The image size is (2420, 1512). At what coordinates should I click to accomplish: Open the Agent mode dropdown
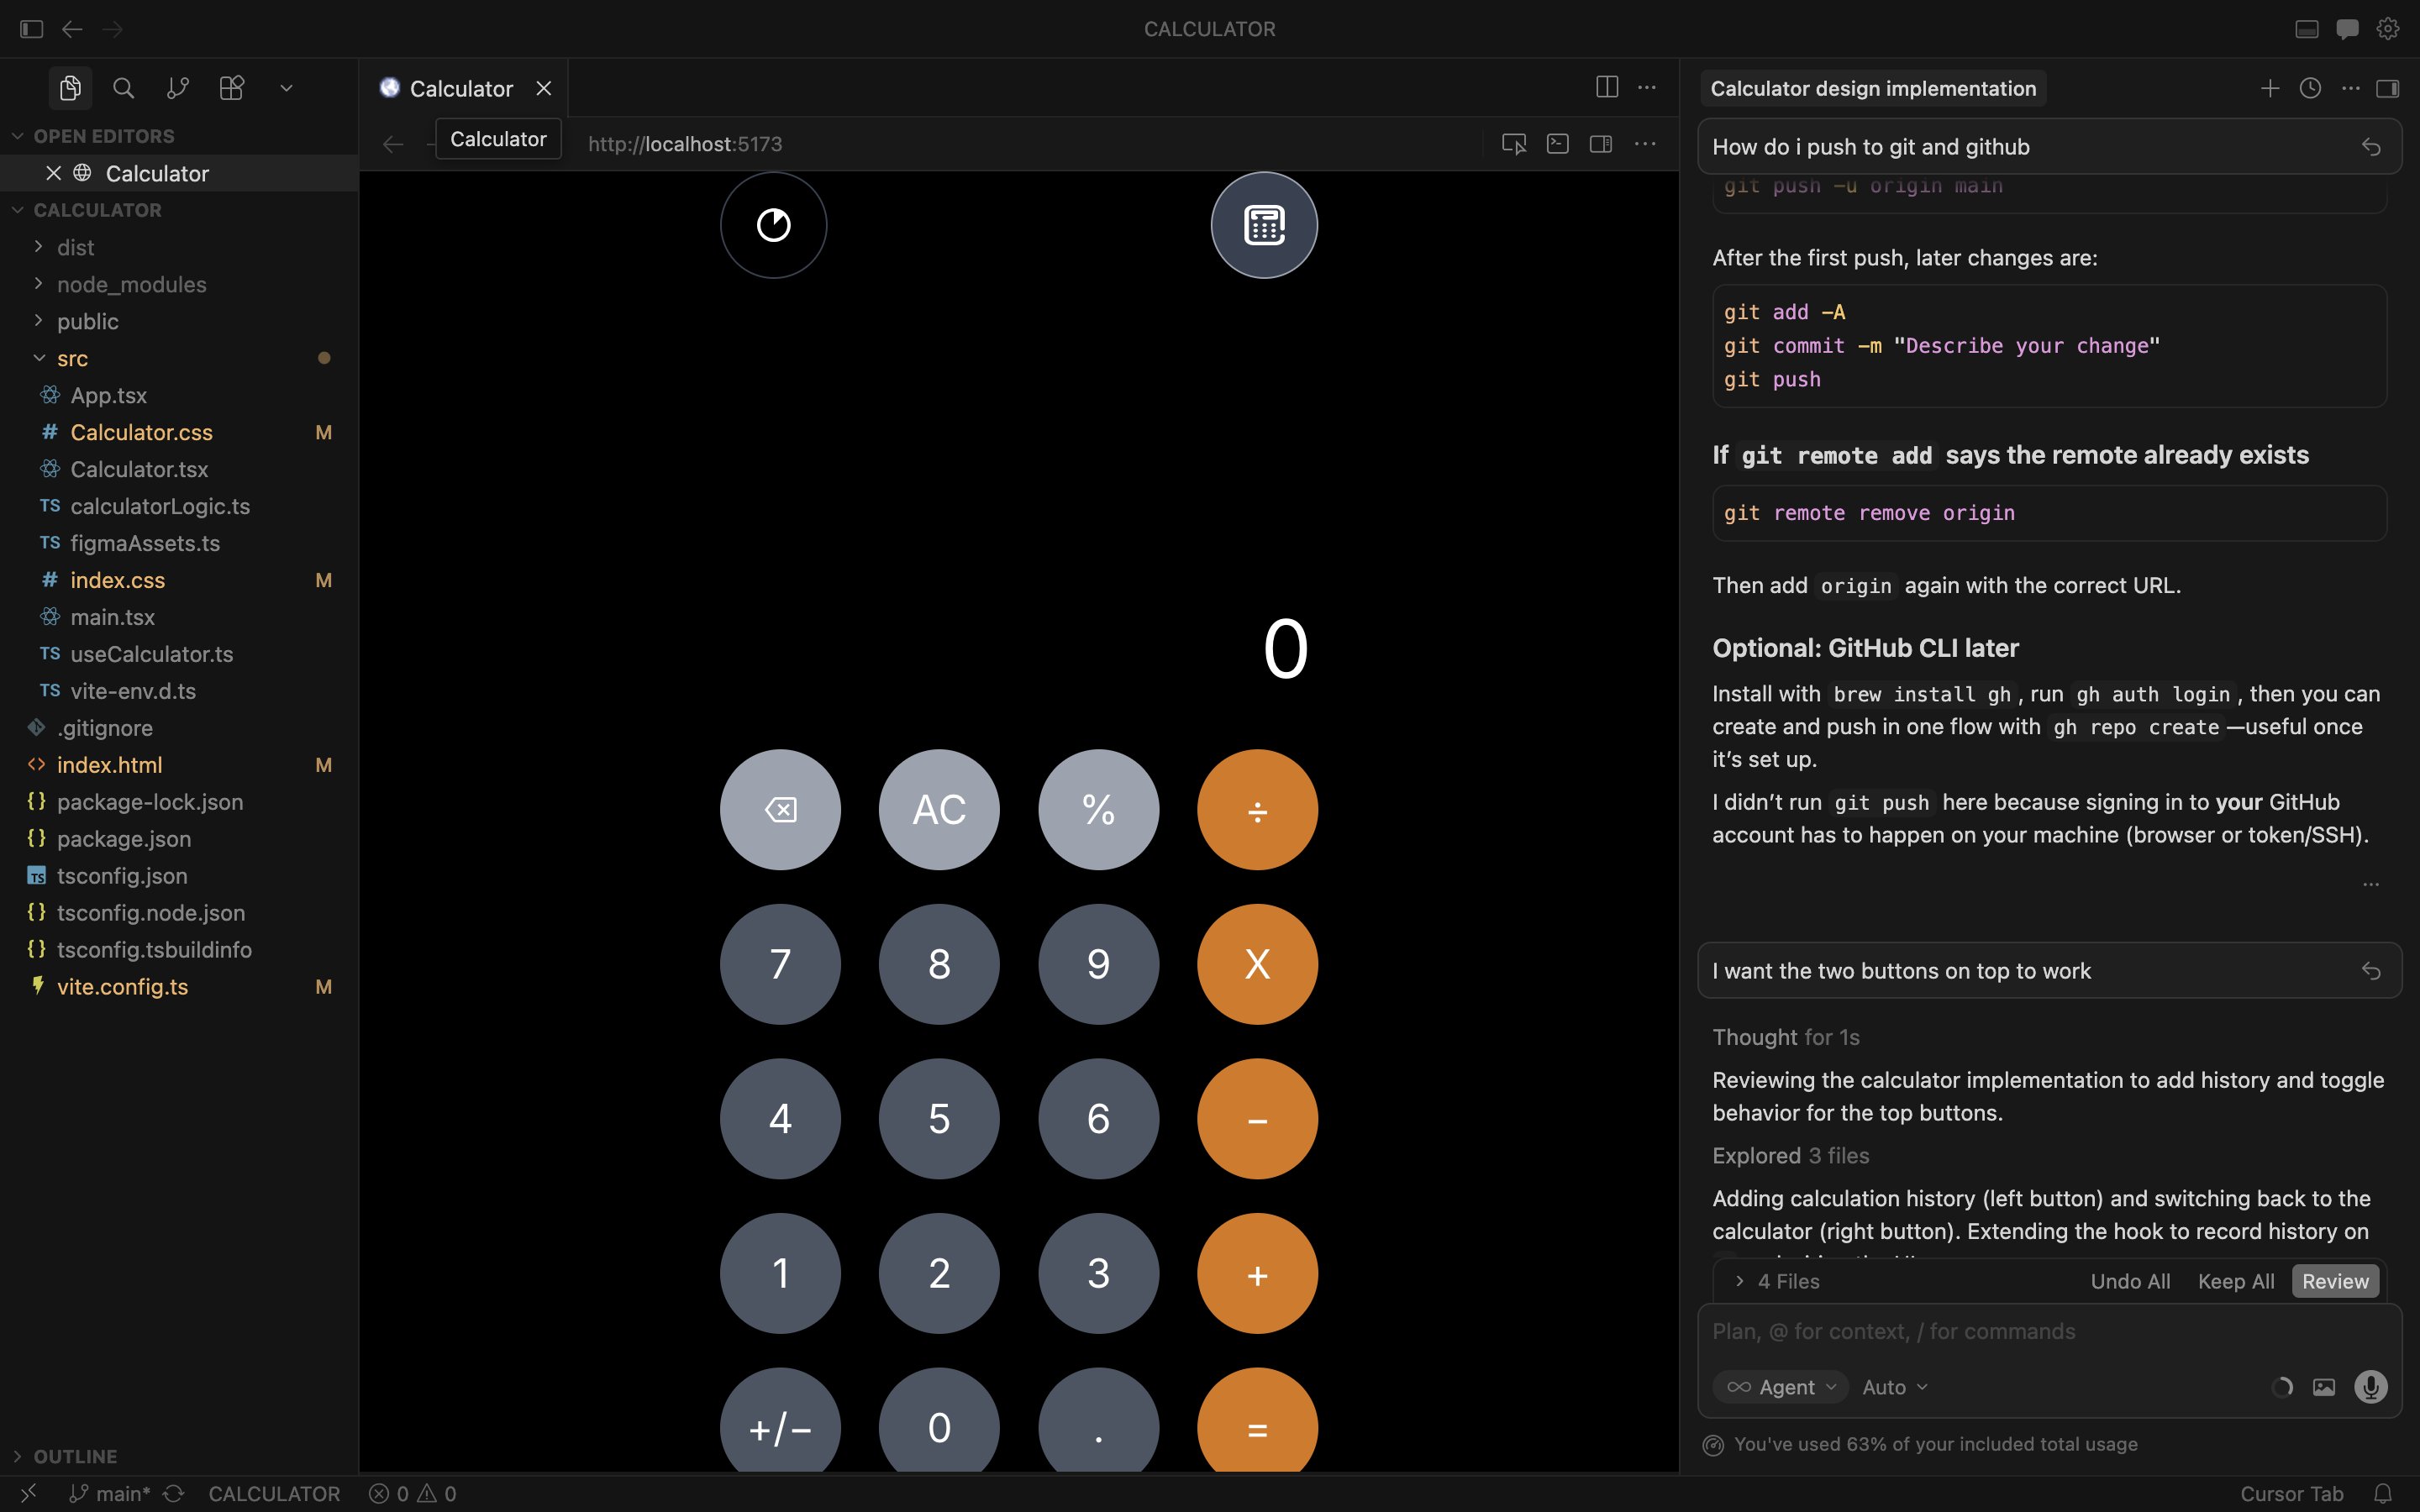[x=1781, y=1387]
